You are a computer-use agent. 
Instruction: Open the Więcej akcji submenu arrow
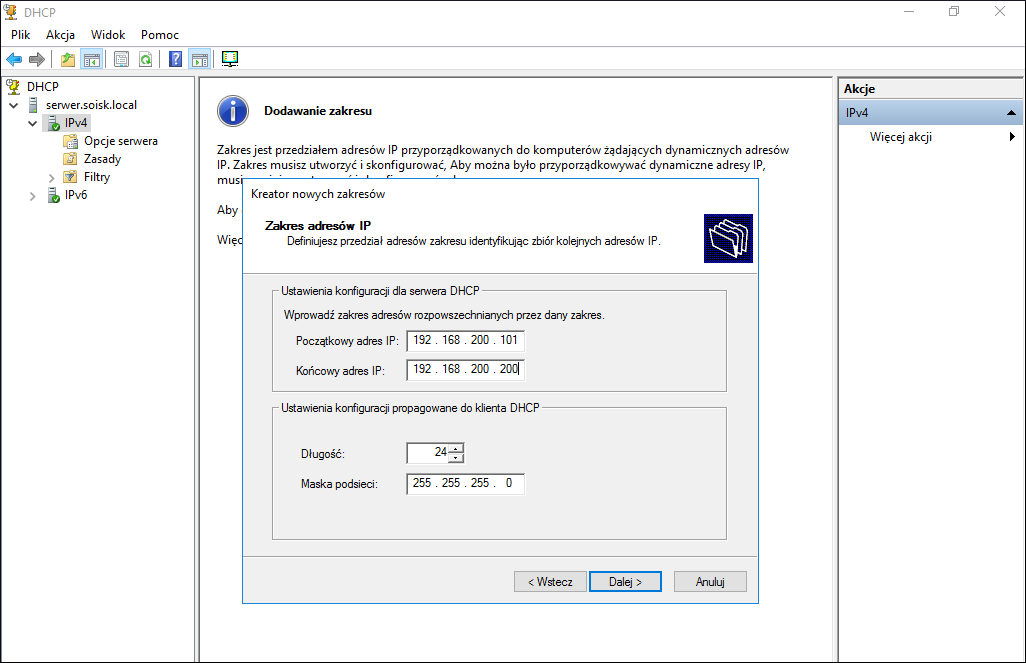(x=1012, y=136)
